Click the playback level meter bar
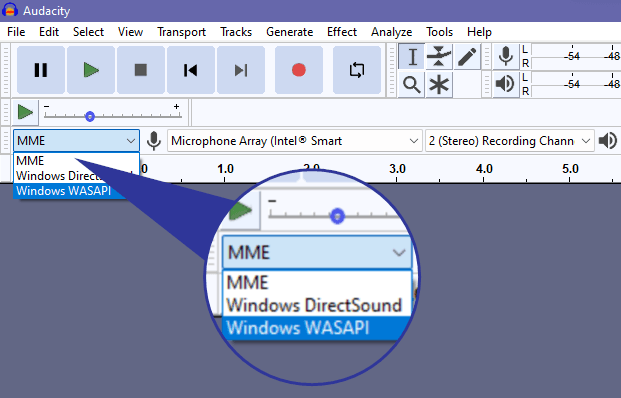The width and height of the screenshot is (621, 398). tap(576, 84)
